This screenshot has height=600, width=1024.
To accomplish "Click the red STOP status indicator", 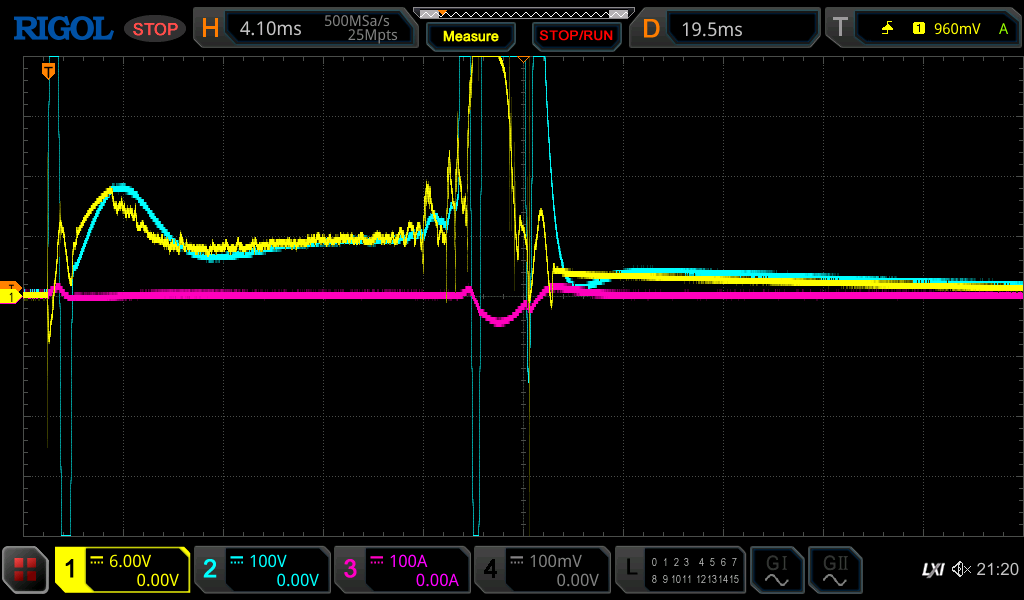I will 155,29.
